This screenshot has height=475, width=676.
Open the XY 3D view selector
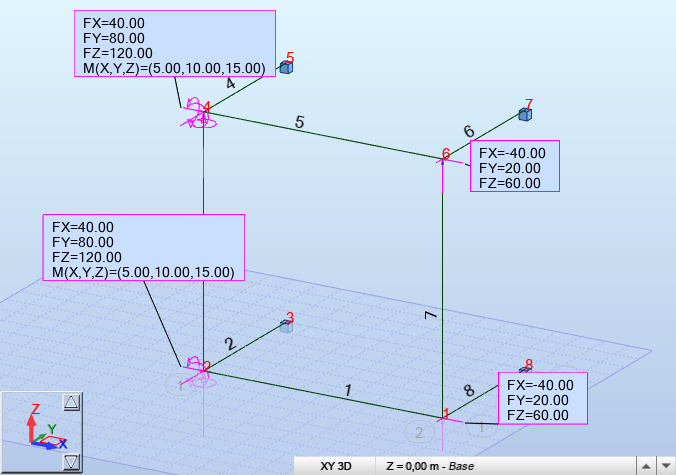pyautogui.click(x=335, y=466)
